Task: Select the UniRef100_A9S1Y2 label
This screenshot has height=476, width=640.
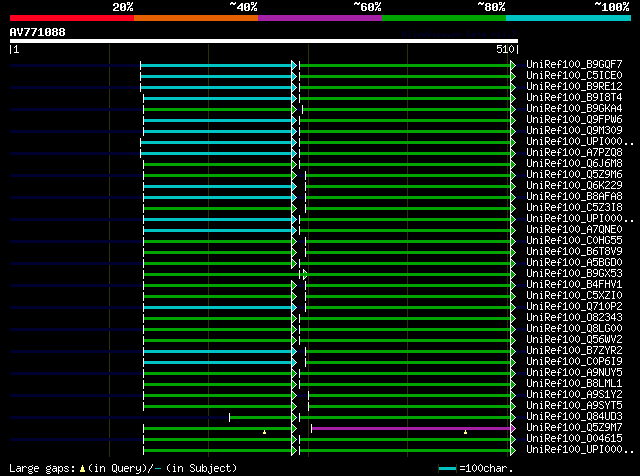Action: 574,395
